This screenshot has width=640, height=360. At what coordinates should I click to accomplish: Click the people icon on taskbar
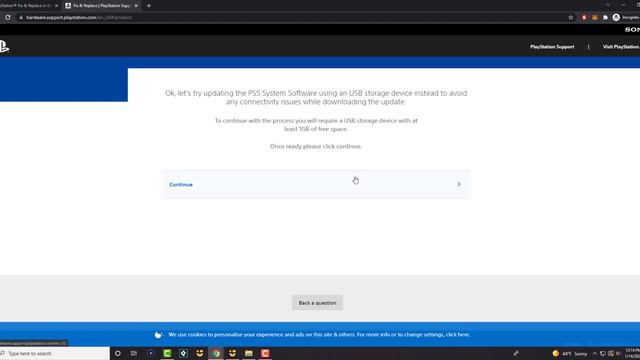click(x=516, y=353)
